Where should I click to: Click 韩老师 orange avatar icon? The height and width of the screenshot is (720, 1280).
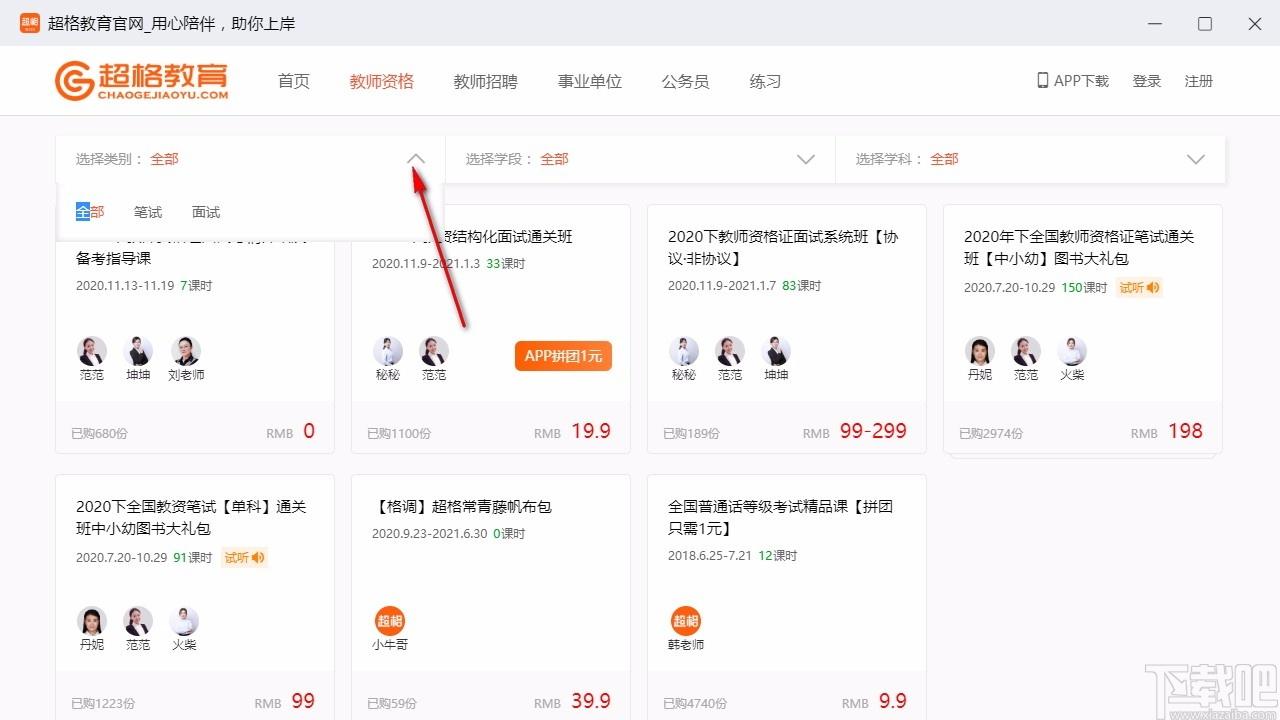[x=686, y=621]
